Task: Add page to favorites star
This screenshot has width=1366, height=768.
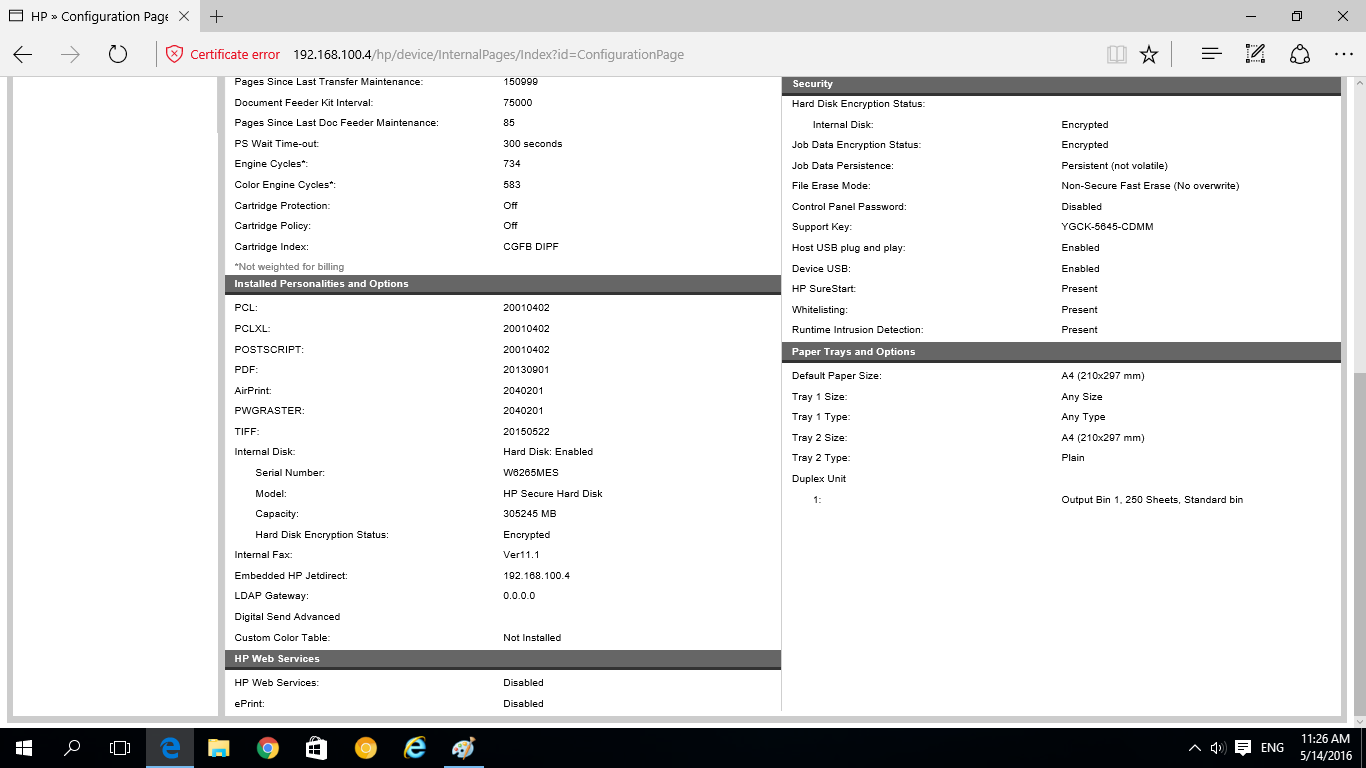Action: pyautogui.click(x=1149, y=55)
